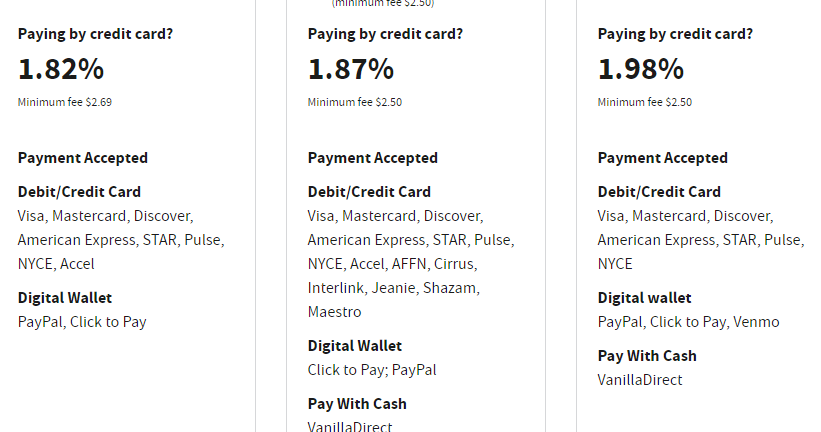Click "Digital Wallet" heading in the 1.82% column
The width and height of the screenshot is (821, 432).
65,298
